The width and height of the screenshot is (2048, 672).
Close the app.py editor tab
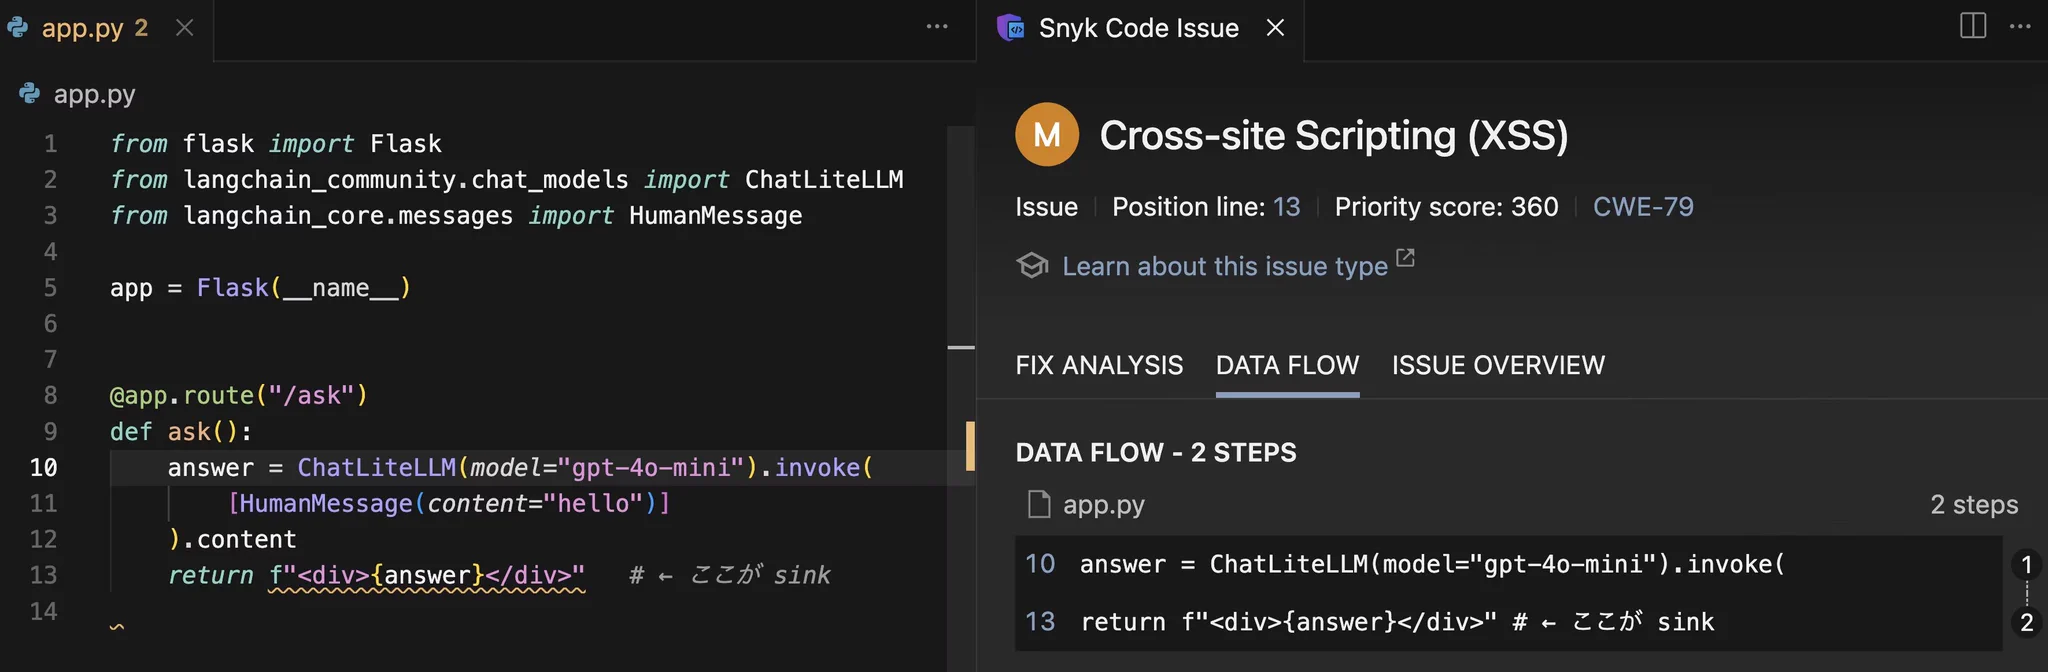[184, 28]
